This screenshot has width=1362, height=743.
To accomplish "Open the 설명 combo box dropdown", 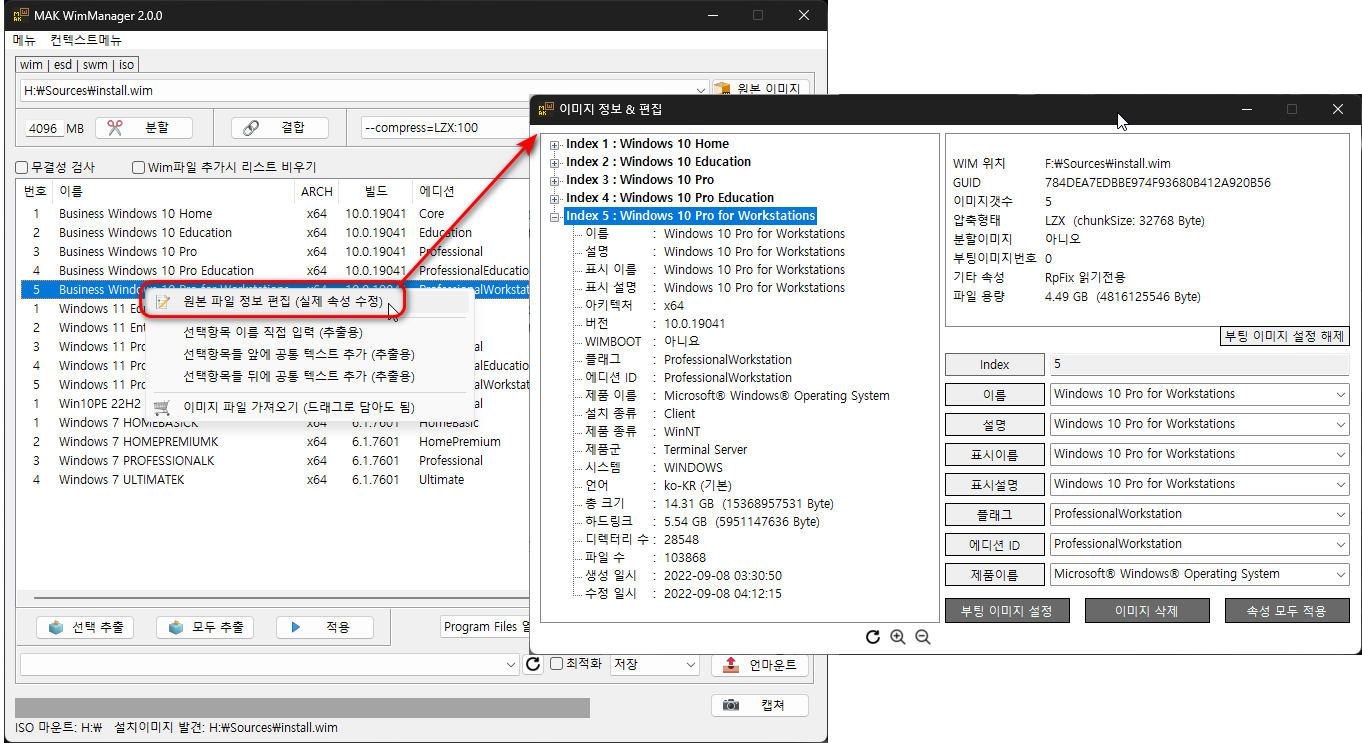I will point(1340,425).
